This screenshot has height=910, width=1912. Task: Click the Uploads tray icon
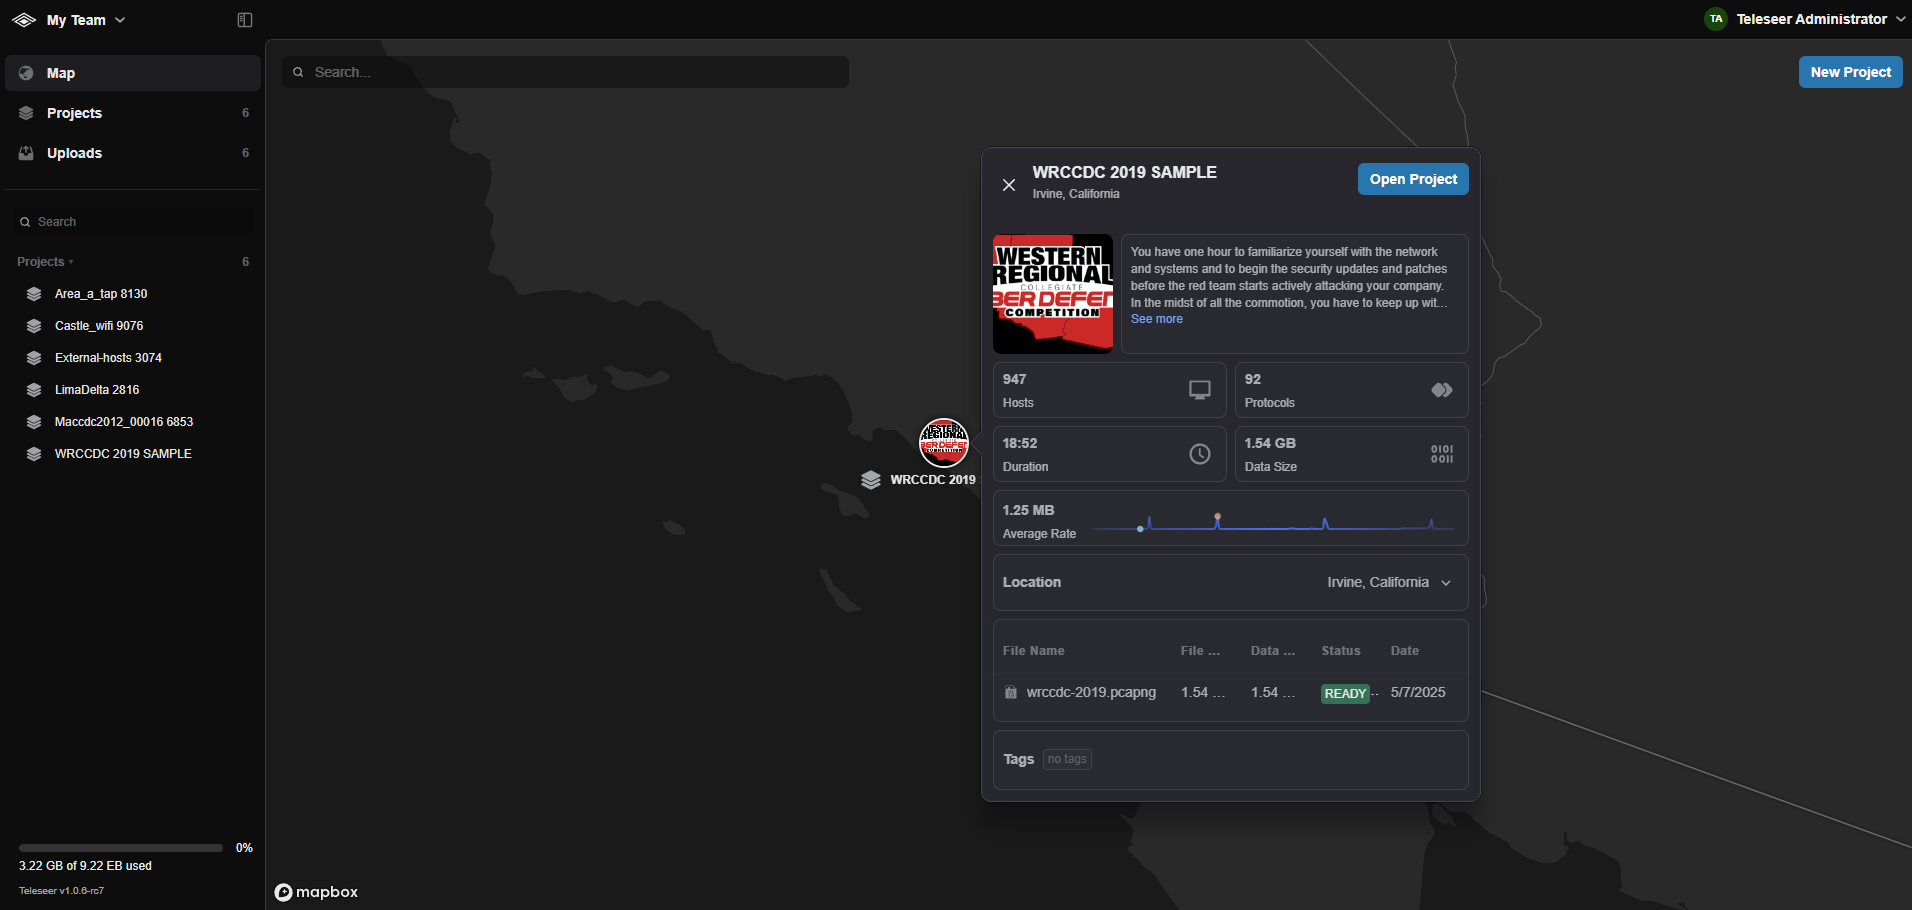(26, 153)
